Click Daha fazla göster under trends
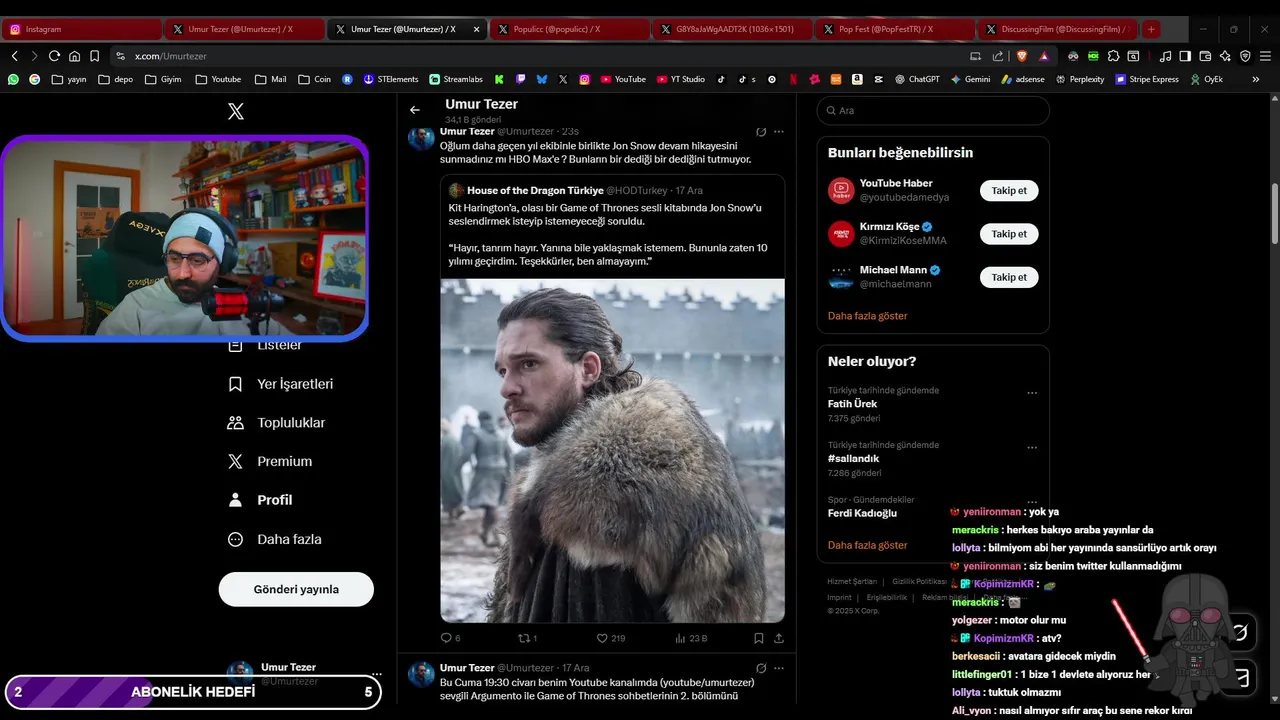Image resolution: width=1280 pixels, height=720 pixels. (x=867, y=545)
